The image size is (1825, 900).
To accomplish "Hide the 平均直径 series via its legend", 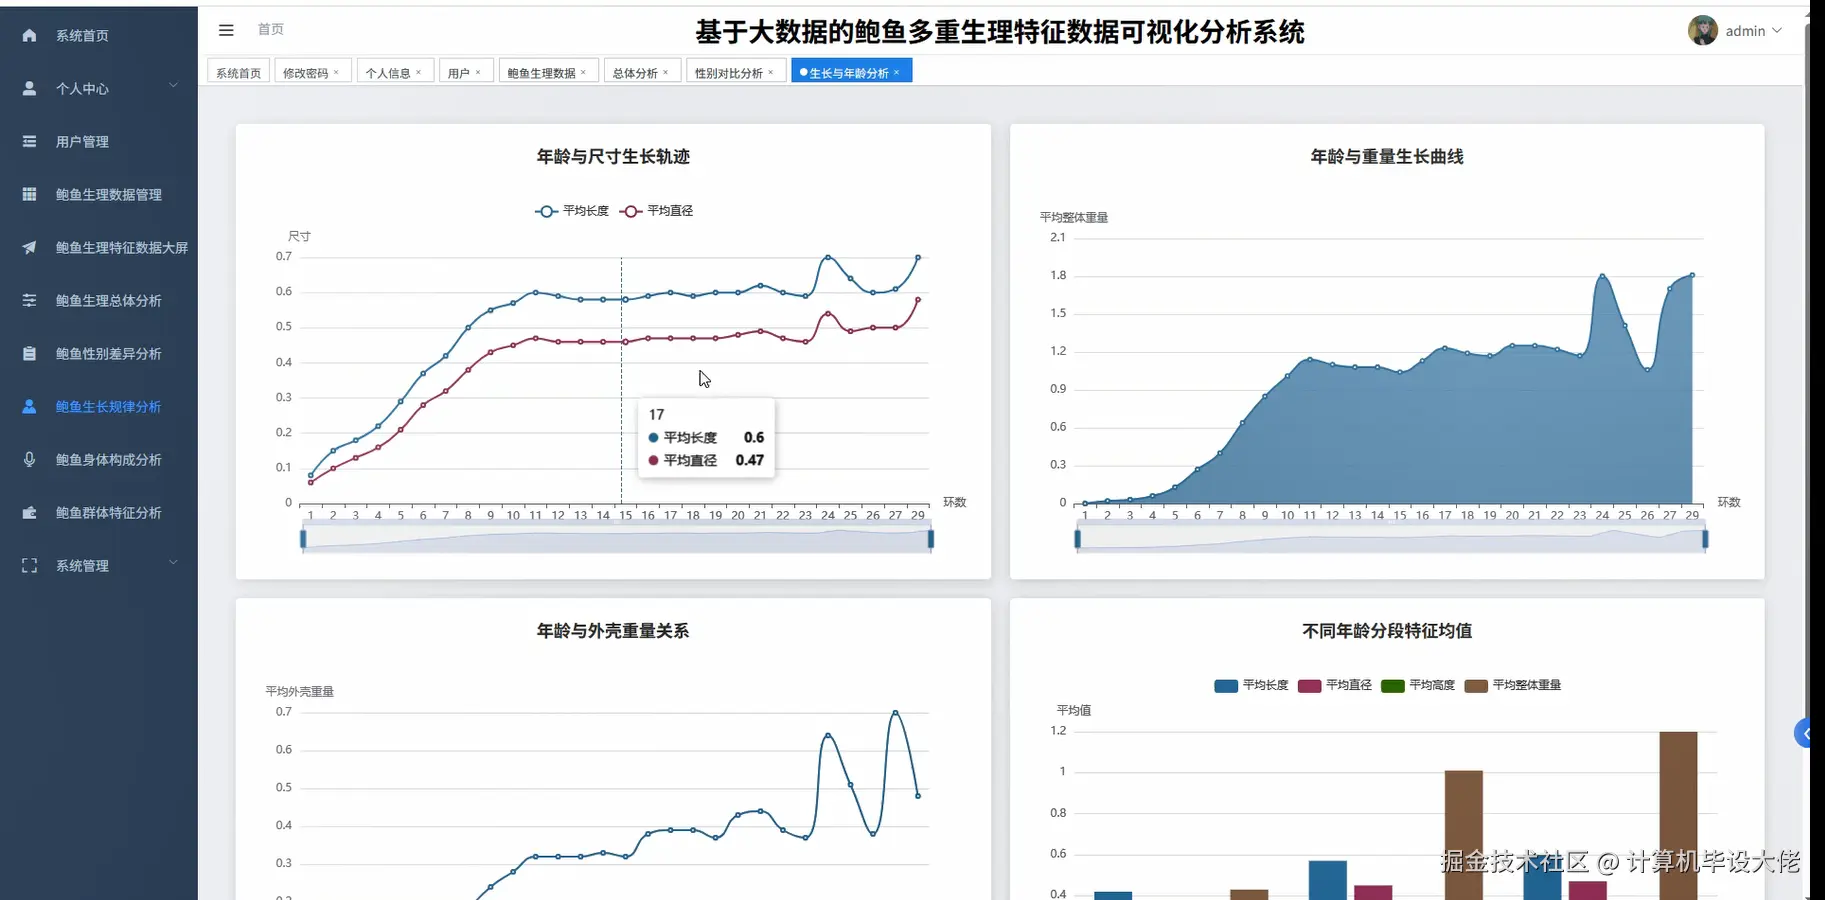I will tap(657, 211).
